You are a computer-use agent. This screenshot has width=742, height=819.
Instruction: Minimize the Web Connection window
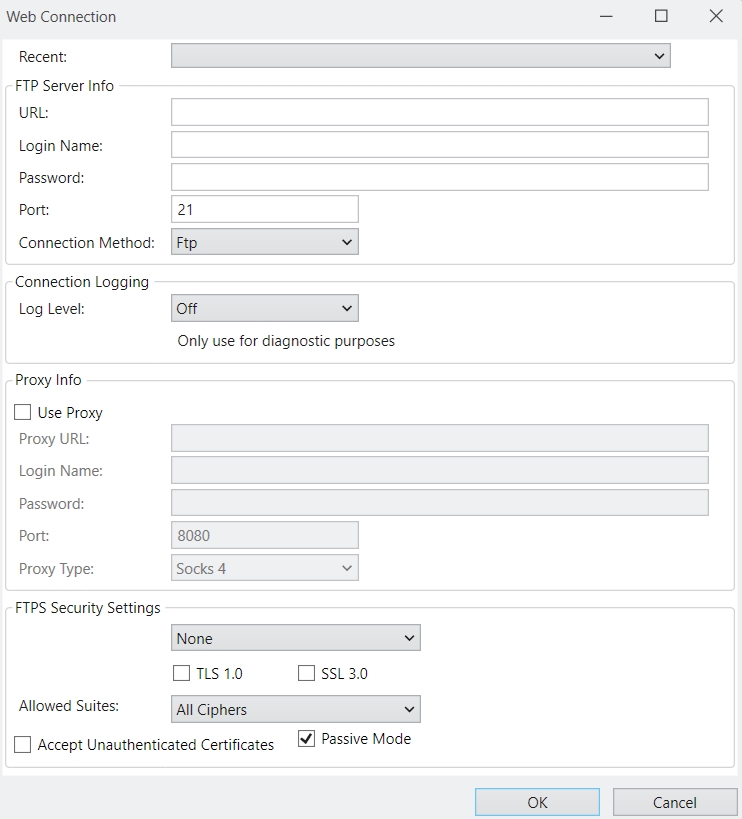[x=606, y=16]
